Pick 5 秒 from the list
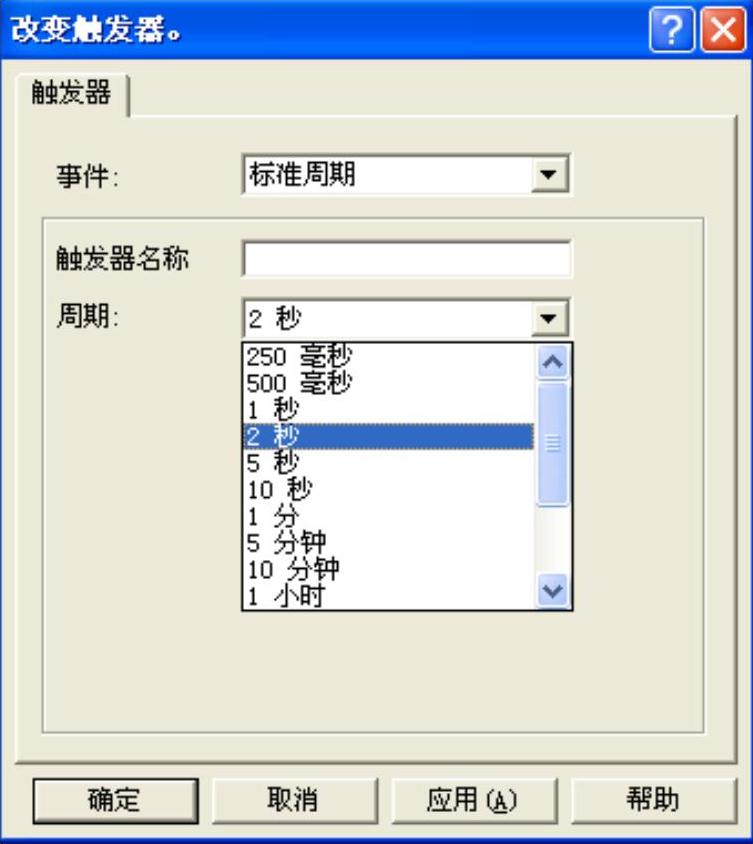The image size is (753, 844). pos(389,462)
